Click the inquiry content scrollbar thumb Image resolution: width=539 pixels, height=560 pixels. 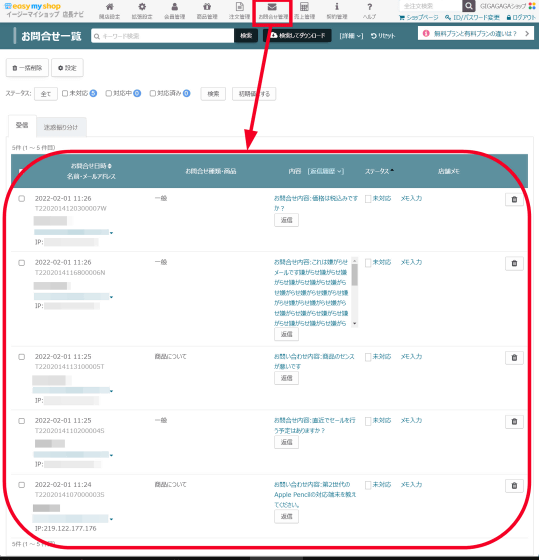point(354,275)
